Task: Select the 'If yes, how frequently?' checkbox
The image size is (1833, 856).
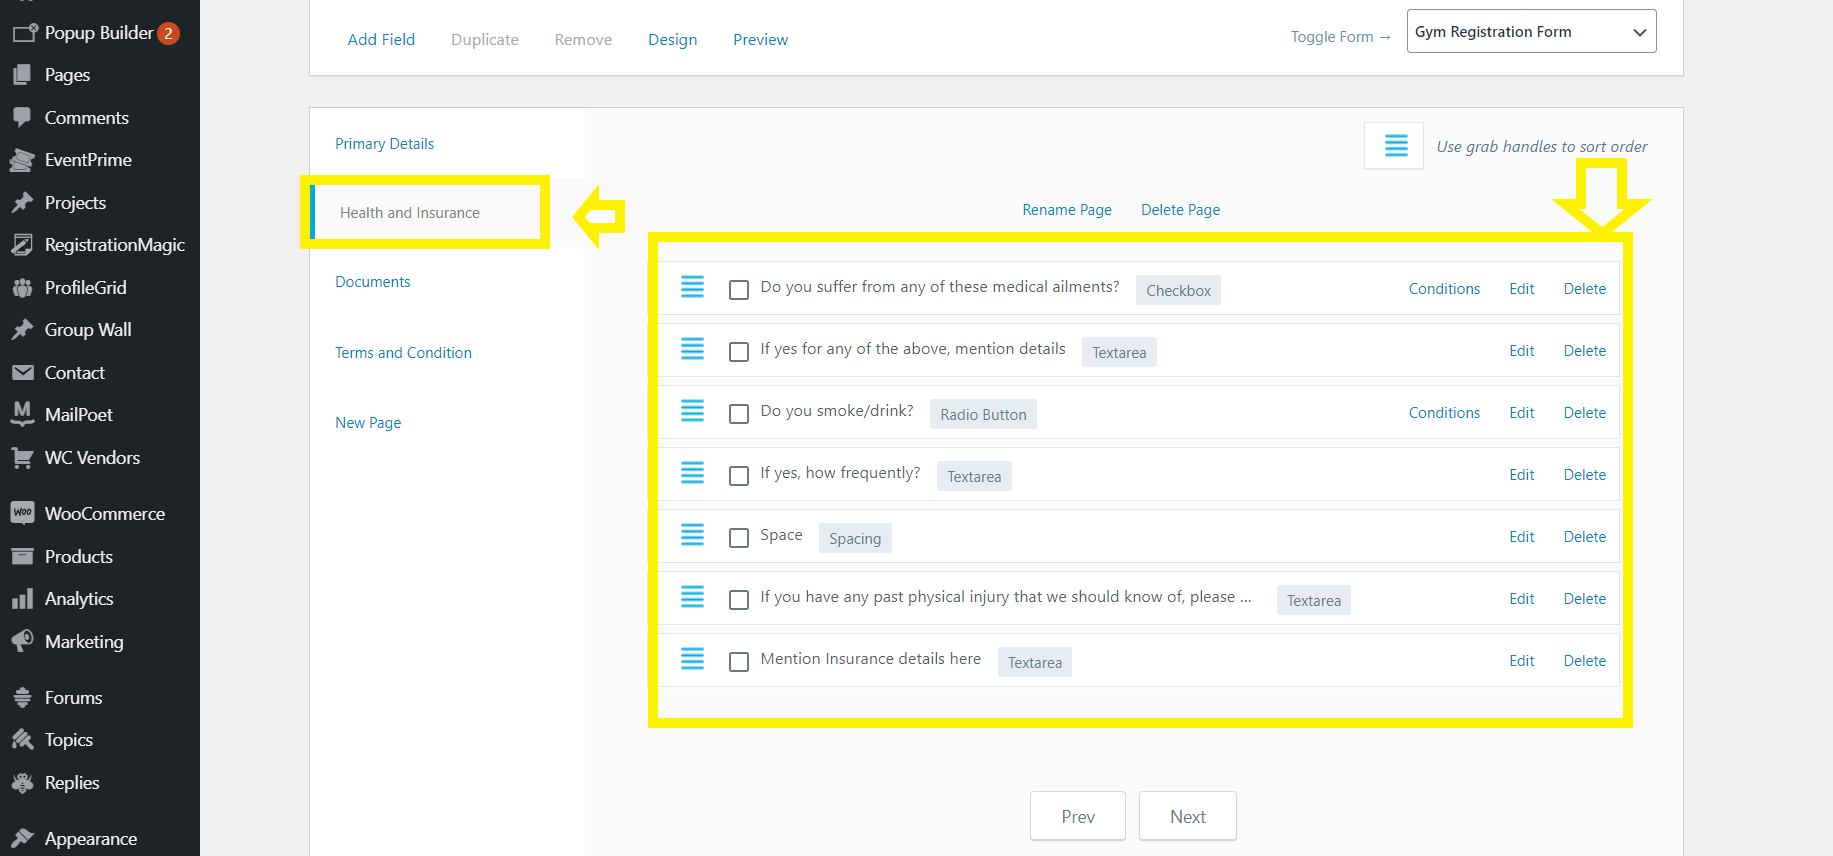Action: point(739,476)
